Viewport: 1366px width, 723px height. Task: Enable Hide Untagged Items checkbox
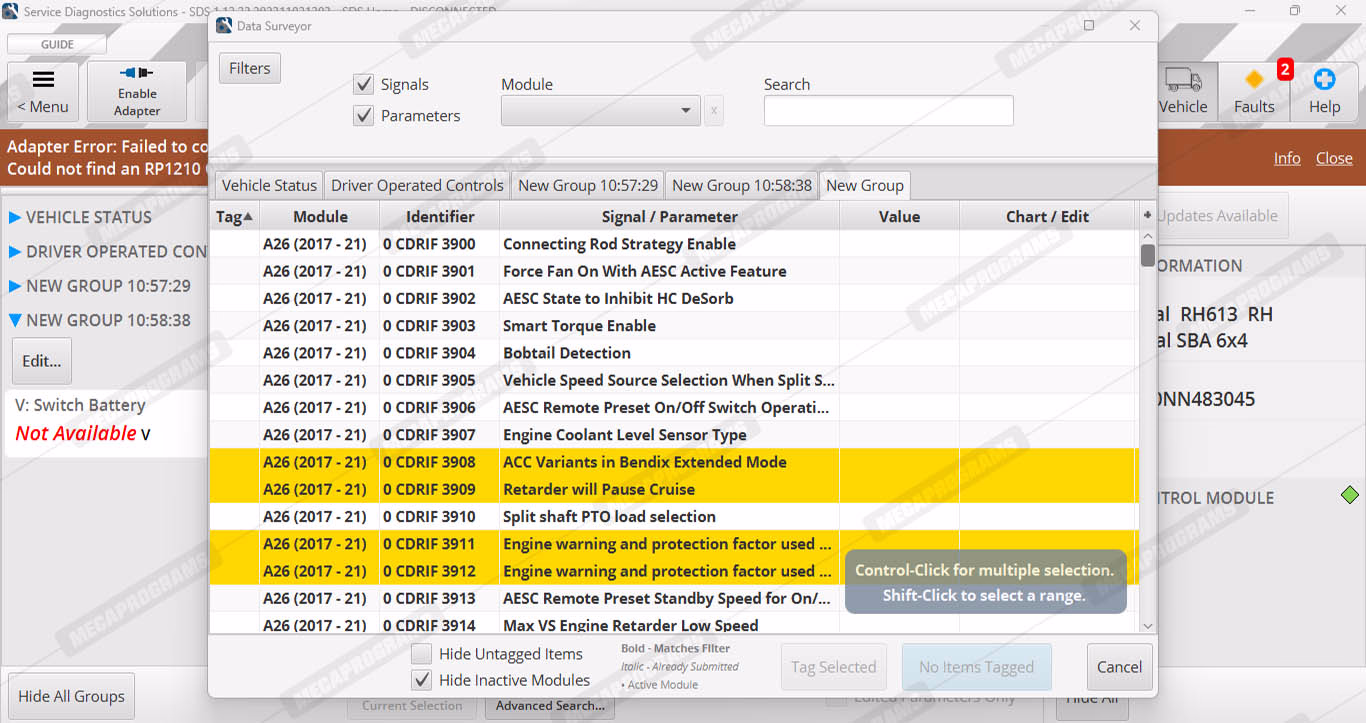[x=422, y=654]
